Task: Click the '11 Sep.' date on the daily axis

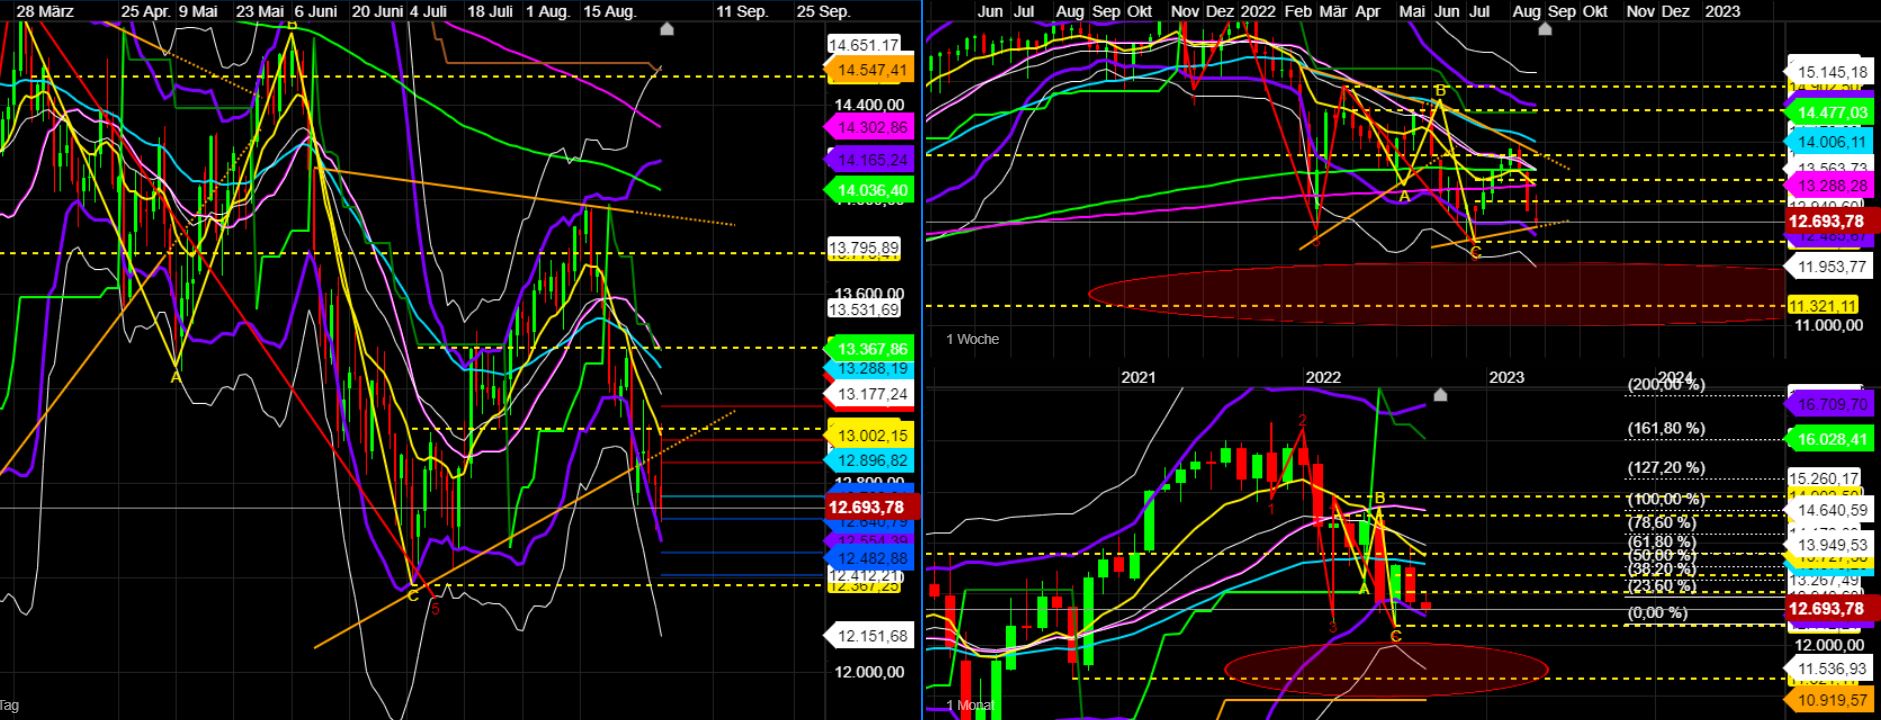Action: click(x=742, y=11)
